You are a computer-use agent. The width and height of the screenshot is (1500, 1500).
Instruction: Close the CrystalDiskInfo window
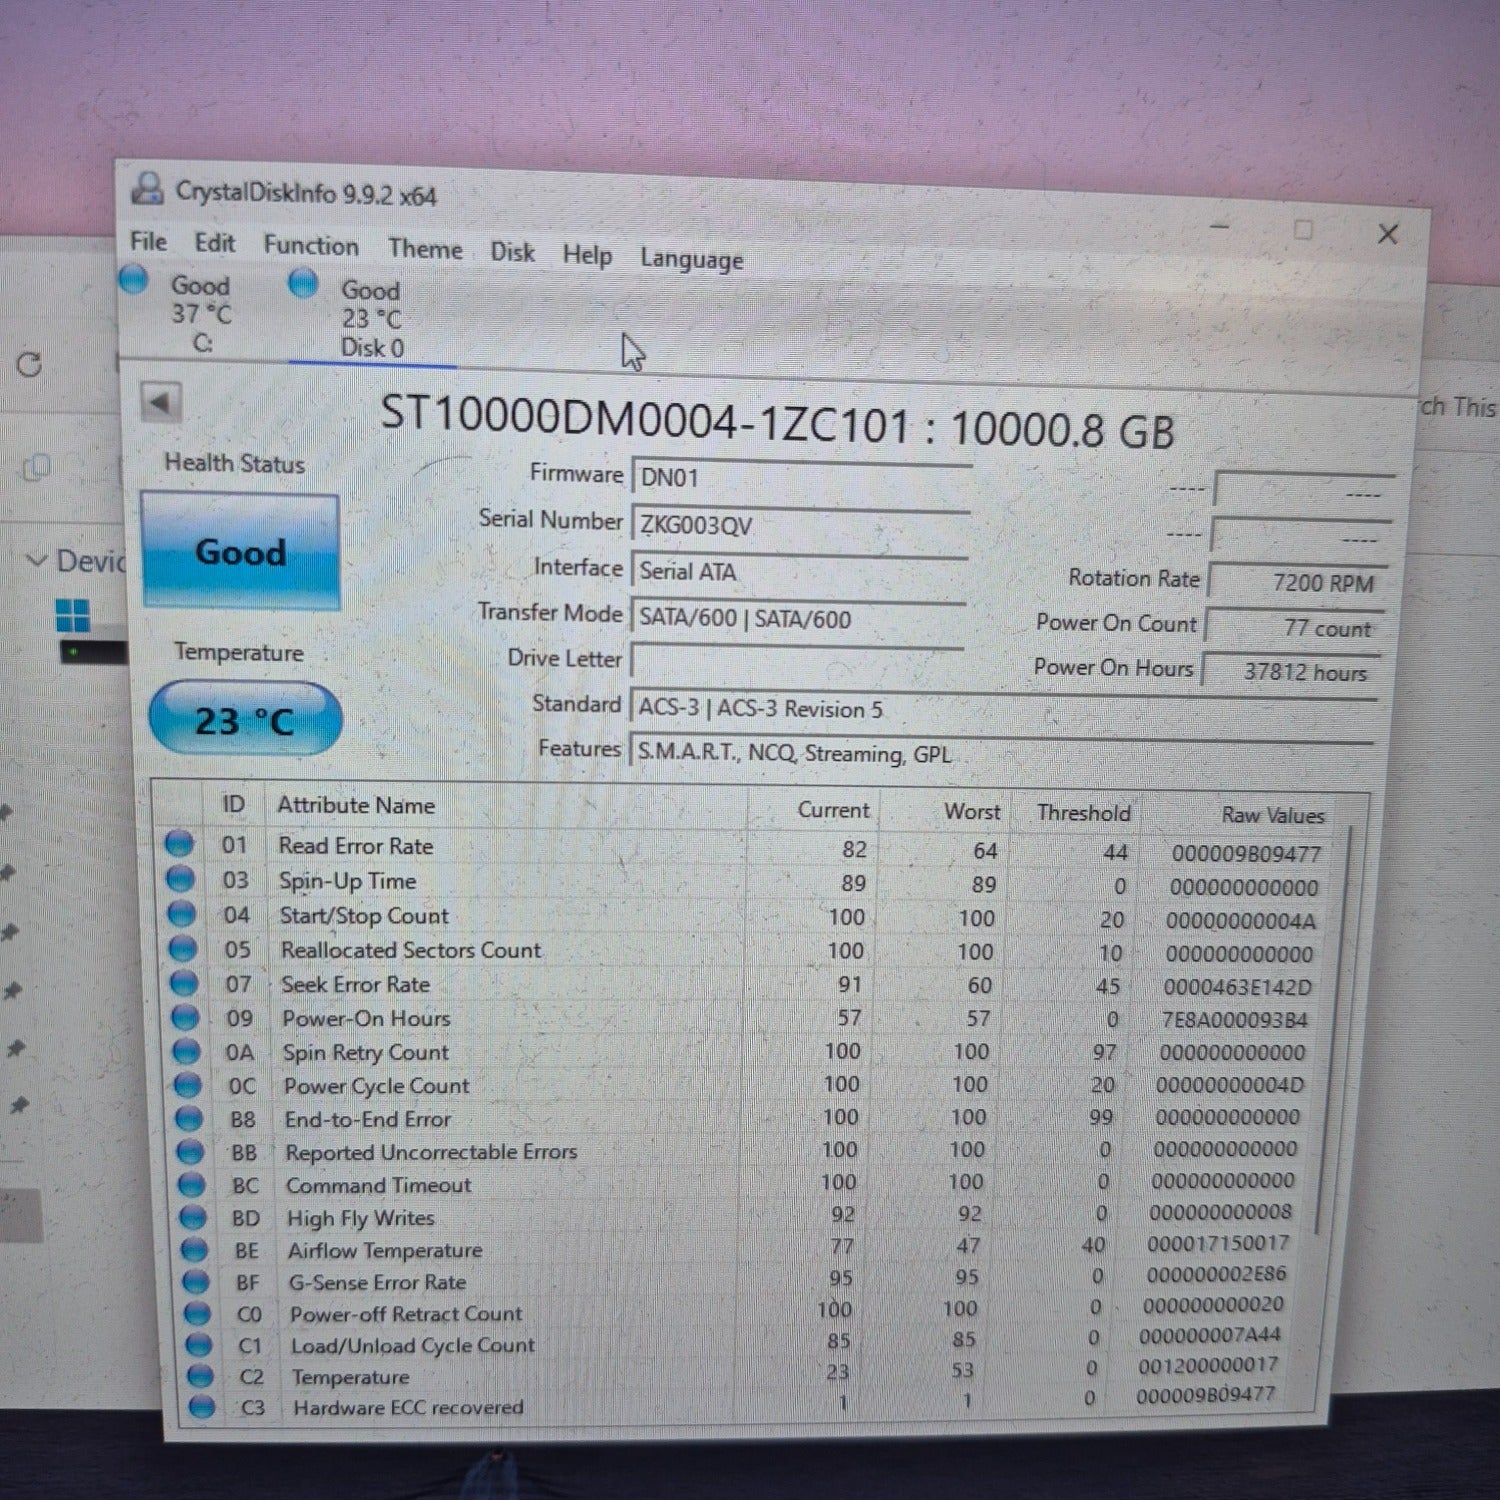tap(1388, 233)
